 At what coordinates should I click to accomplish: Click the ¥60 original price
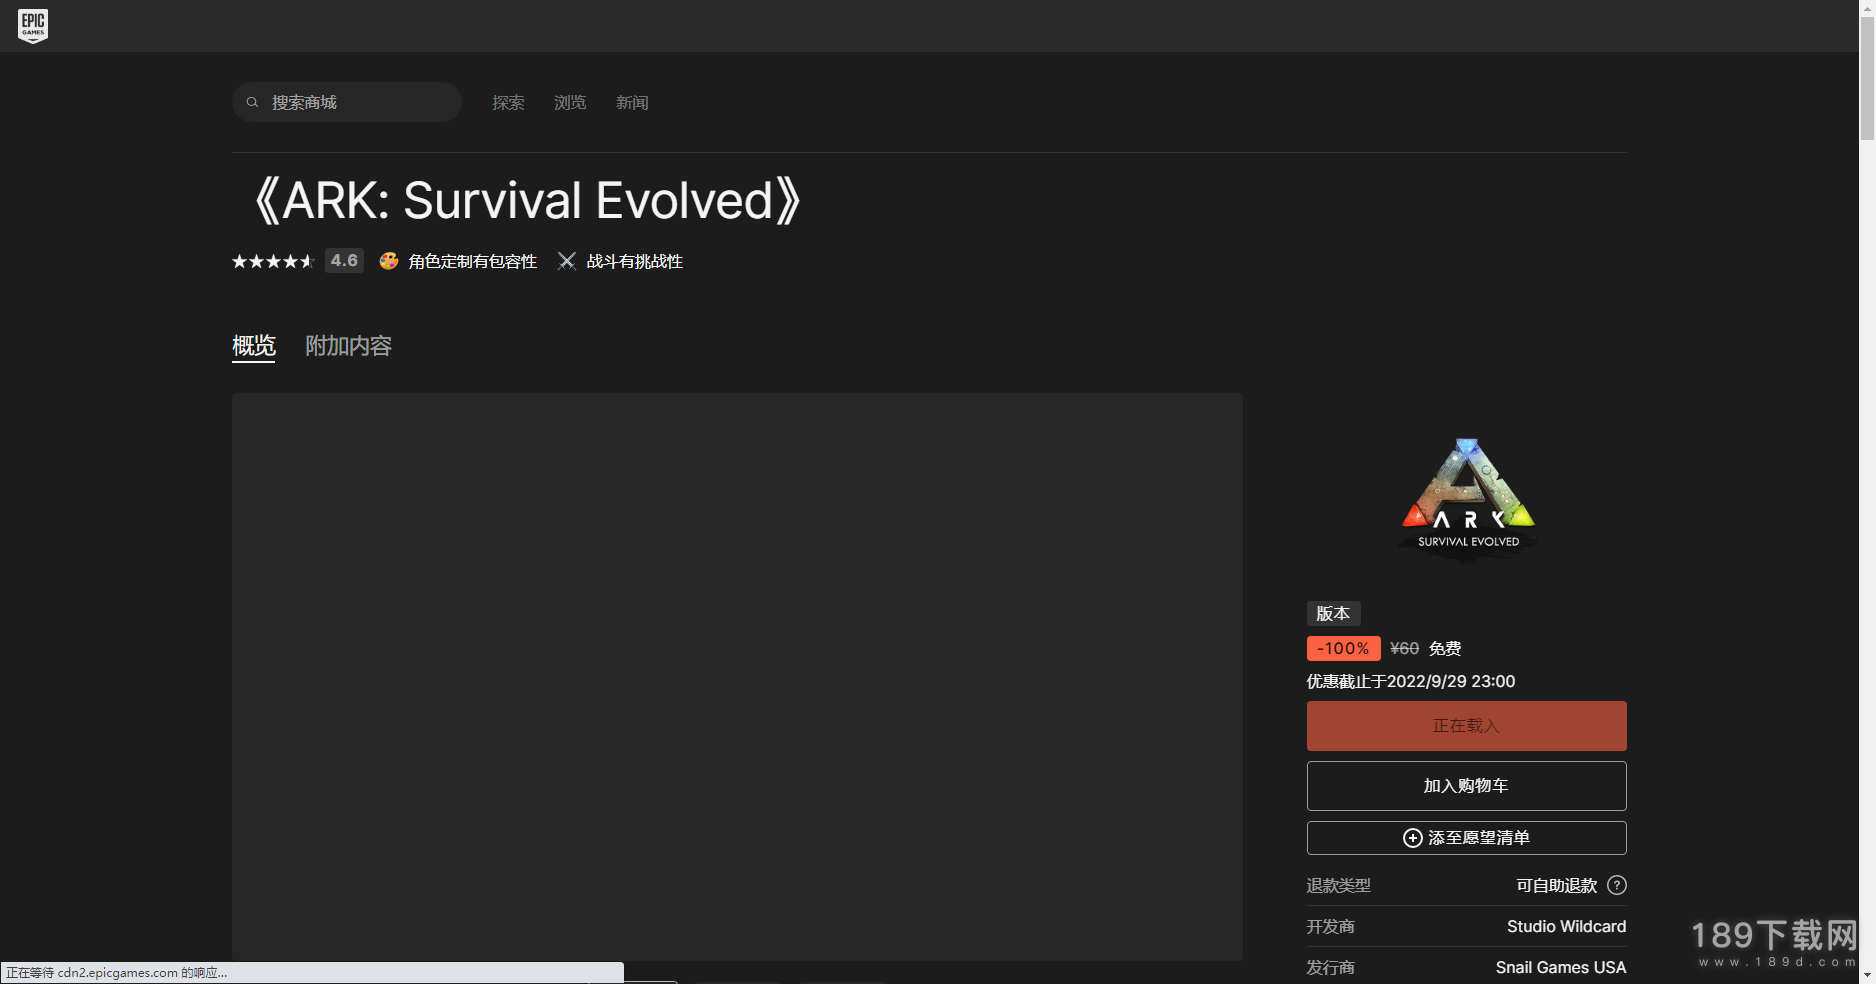(1404, 648)
